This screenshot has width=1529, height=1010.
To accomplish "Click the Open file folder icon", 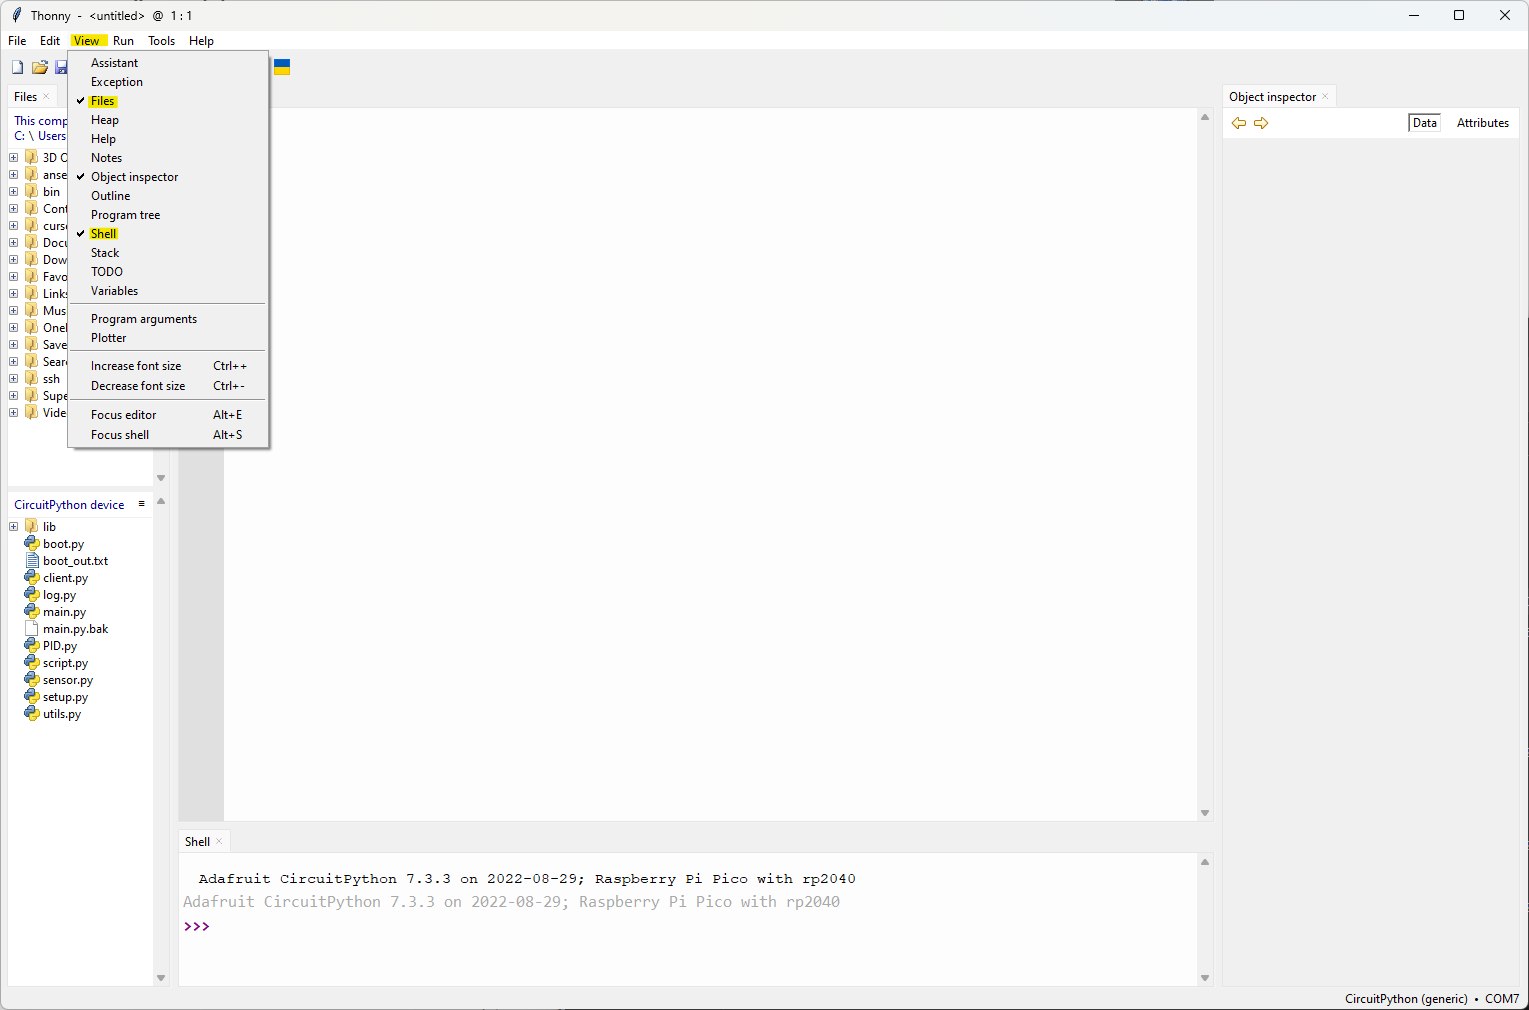I will [x=40, y=67].
